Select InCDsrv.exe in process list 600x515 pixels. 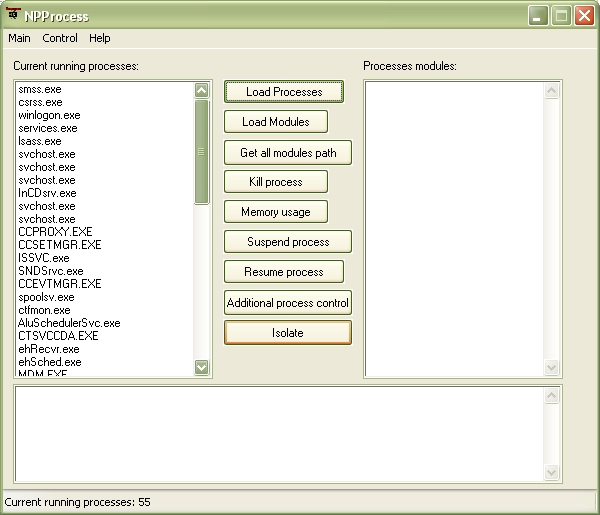click(105, 193)
